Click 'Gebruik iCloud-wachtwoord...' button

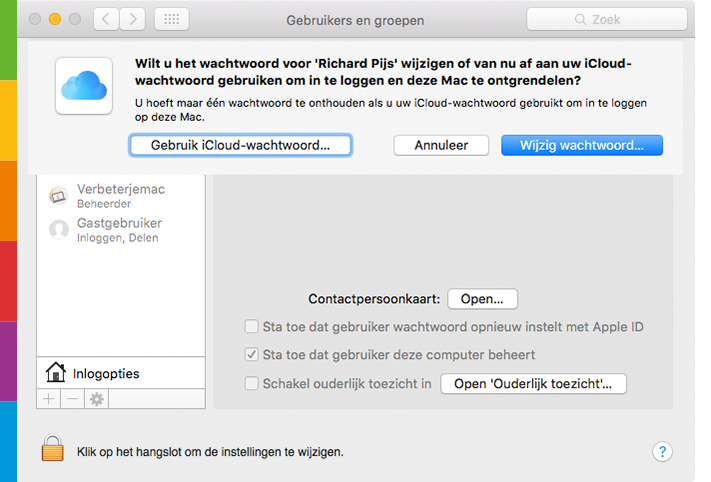(240, 145)
